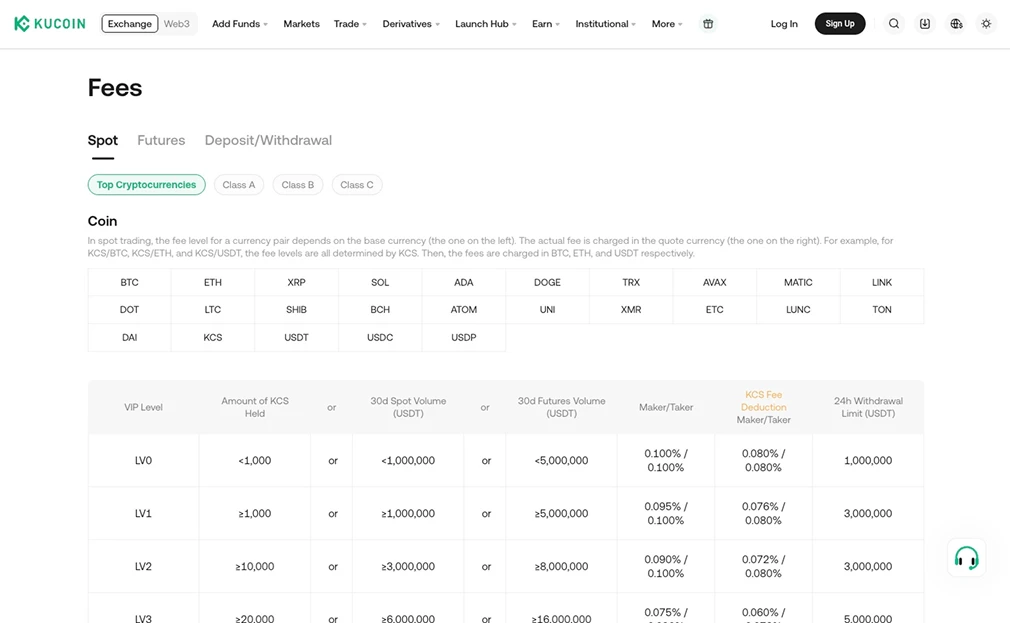Select the Class A filter
1010x623 pixels.
pos(238,184)
